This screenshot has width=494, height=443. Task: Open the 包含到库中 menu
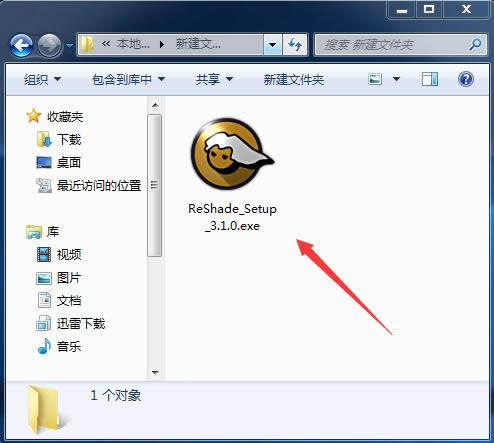click(x=128, y=79)
